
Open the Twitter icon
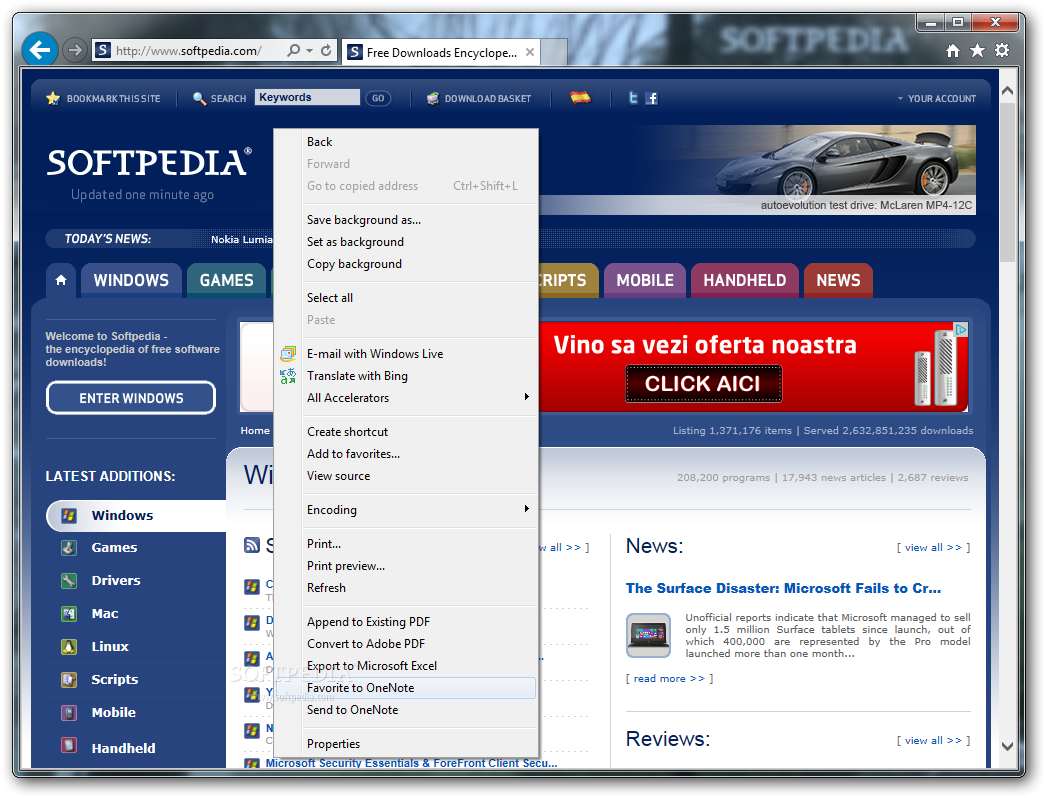633,98
